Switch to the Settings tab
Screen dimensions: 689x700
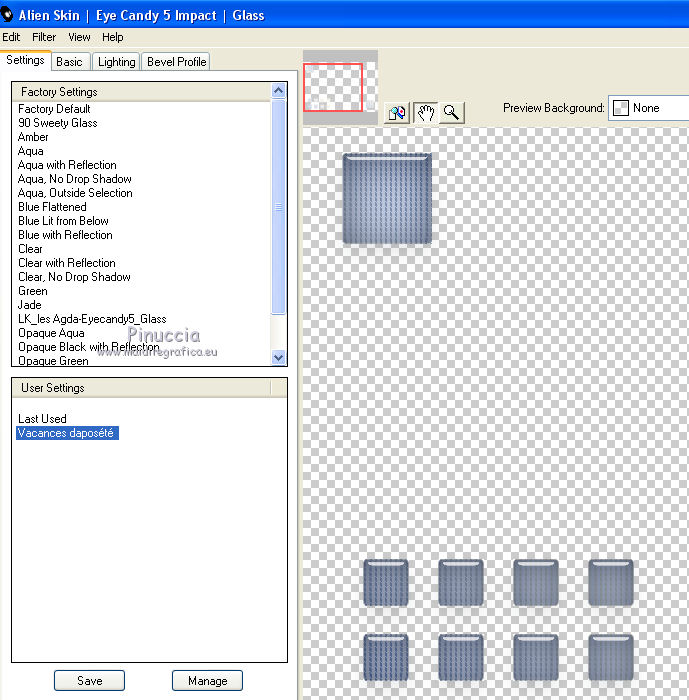[25, 60]
